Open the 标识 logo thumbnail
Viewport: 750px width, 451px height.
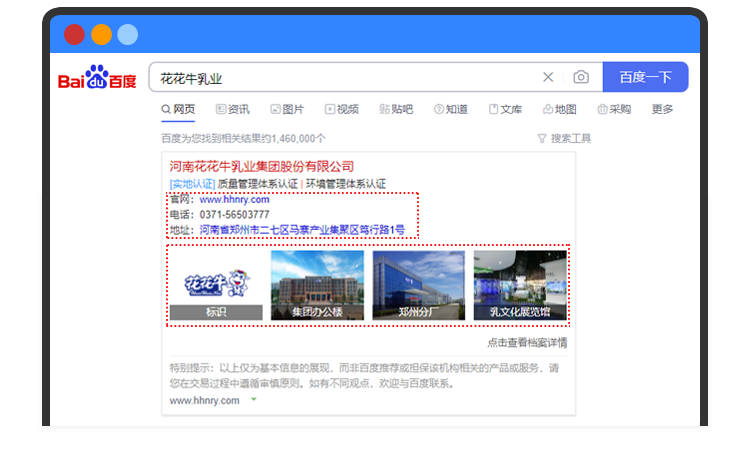point(216,286)
